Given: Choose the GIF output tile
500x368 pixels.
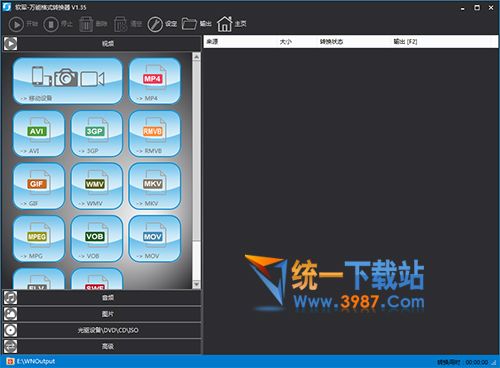Looking at the screenshot, I should tap(39, 186).
